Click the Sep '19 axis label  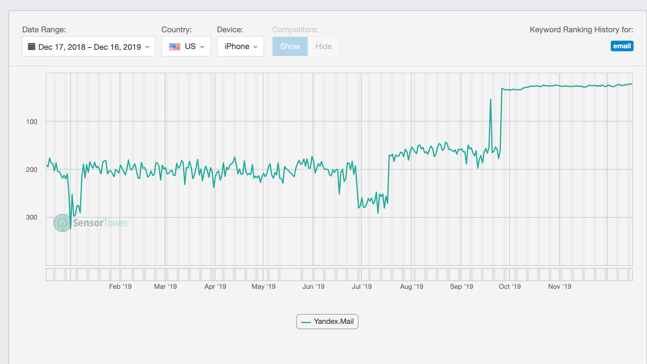pyautogui.click(x=461, y=286)
